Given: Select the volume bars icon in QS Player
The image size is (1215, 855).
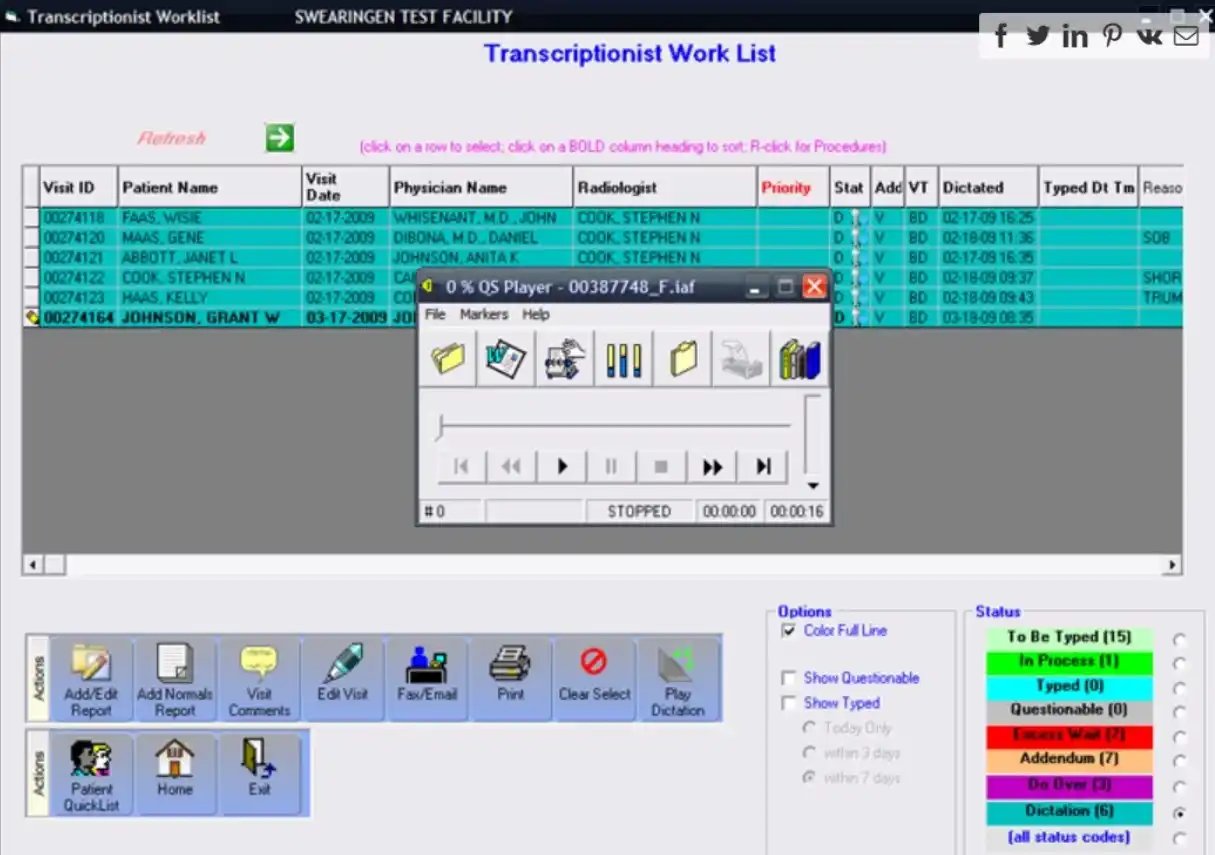Looking at the screenshot, I should pos(623,358).
